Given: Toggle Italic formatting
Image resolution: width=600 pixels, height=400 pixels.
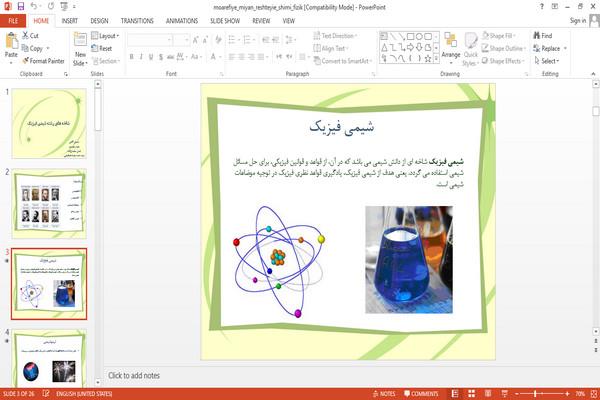Looking at the screenshot, I should [x=141, y=57].
